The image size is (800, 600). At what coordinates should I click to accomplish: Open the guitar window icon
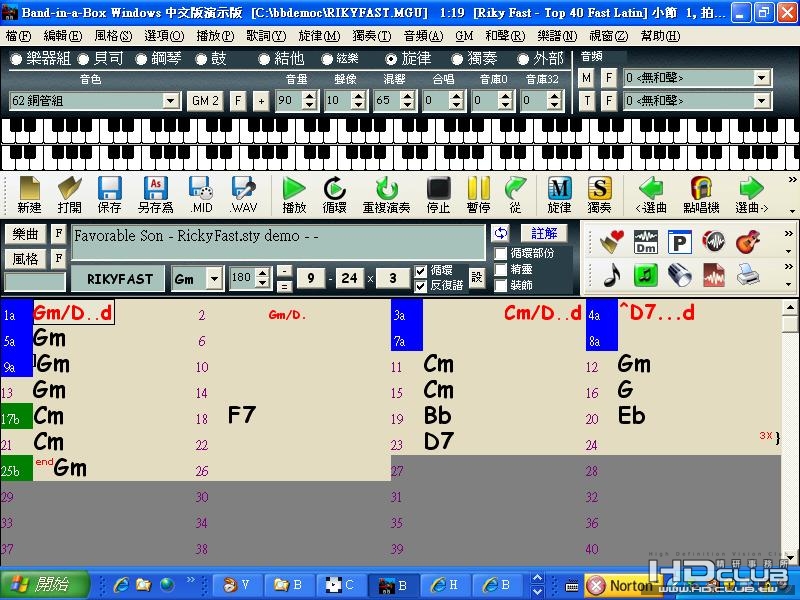(747, 241)
